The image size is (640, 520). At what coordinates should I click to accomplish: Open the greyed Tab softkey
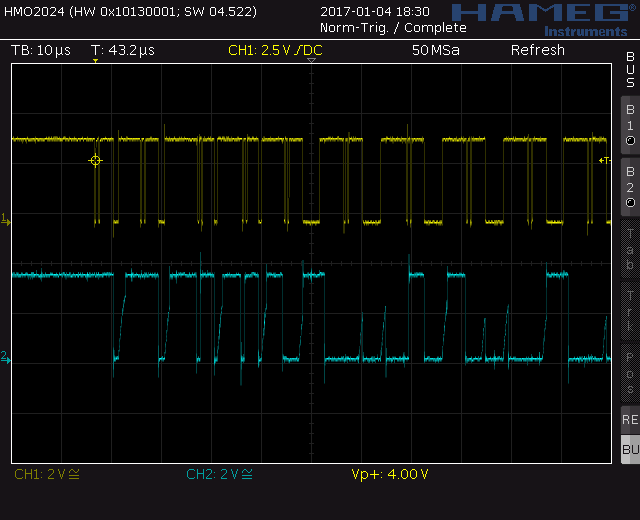pos(630,249)
